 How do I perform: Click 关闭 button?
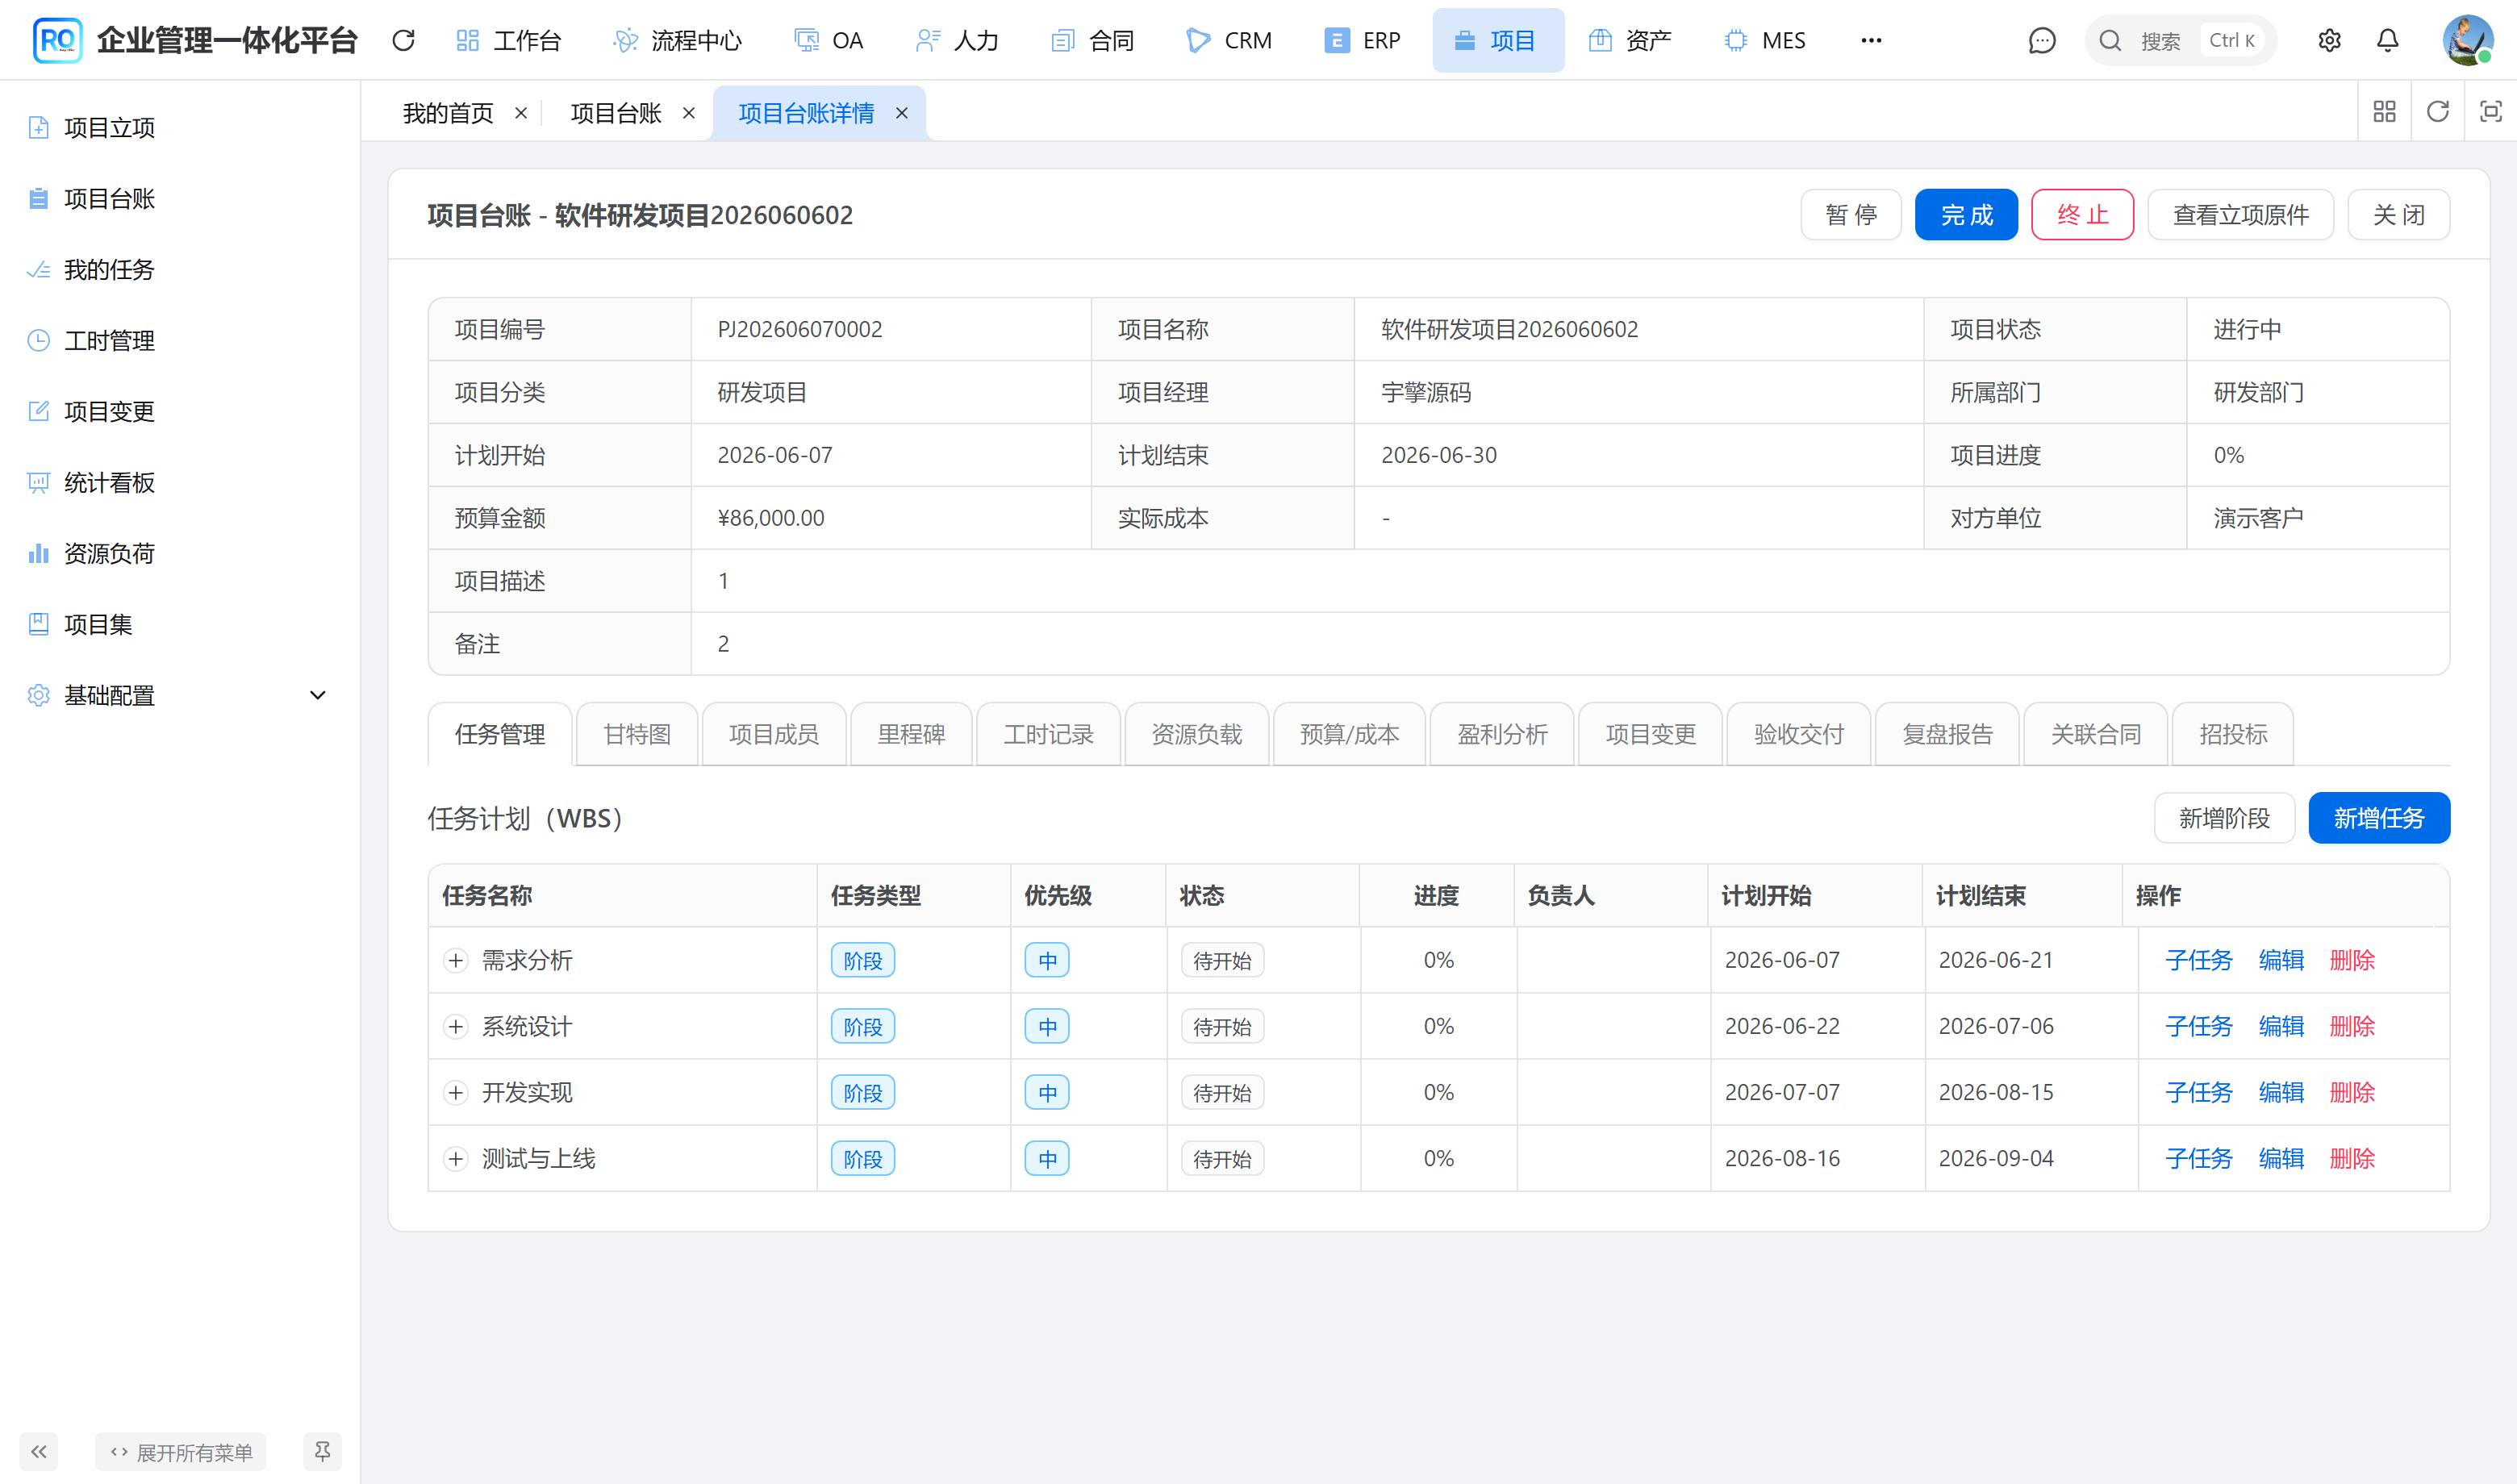point(2399,215)
